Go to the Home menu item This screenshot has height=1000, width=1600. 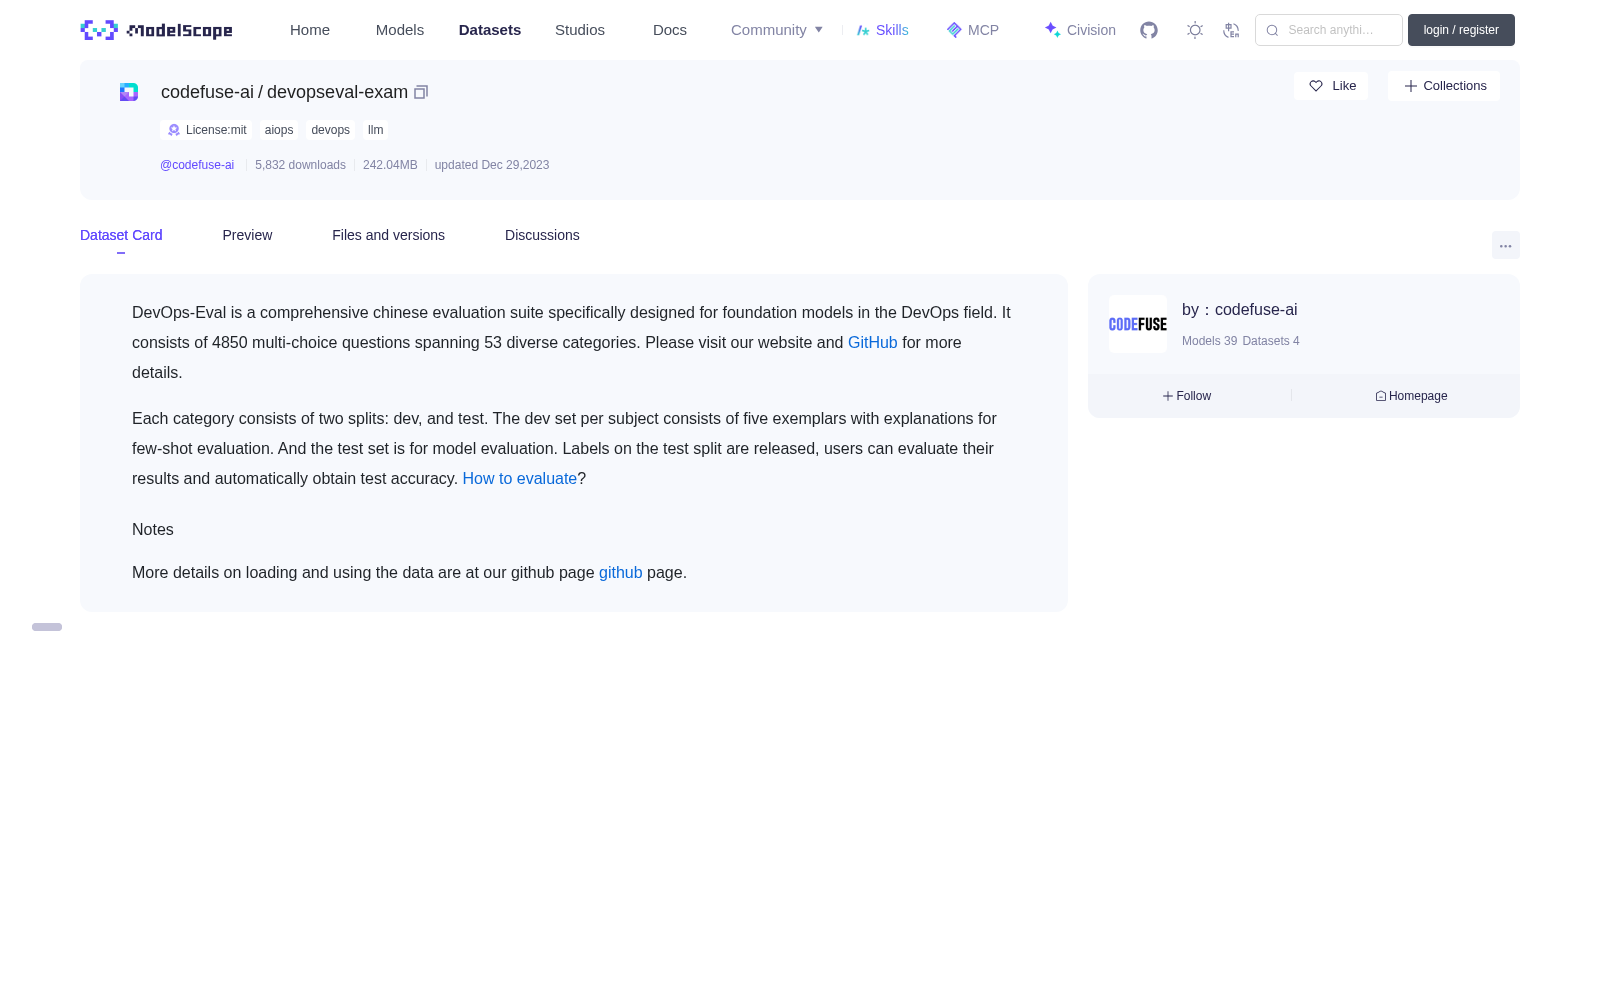[310, 30]
